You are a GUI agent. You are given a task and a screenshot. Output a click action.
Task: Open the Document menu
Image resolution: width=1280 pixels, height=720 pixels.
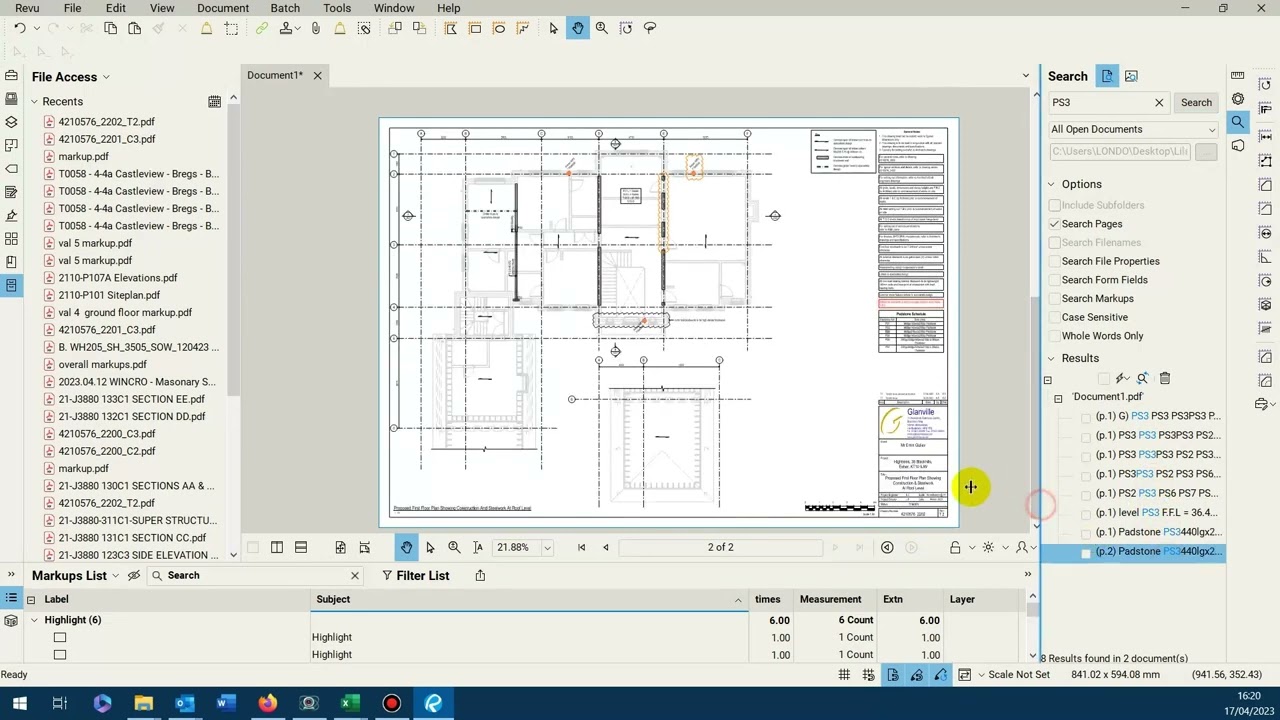point(223,8)
